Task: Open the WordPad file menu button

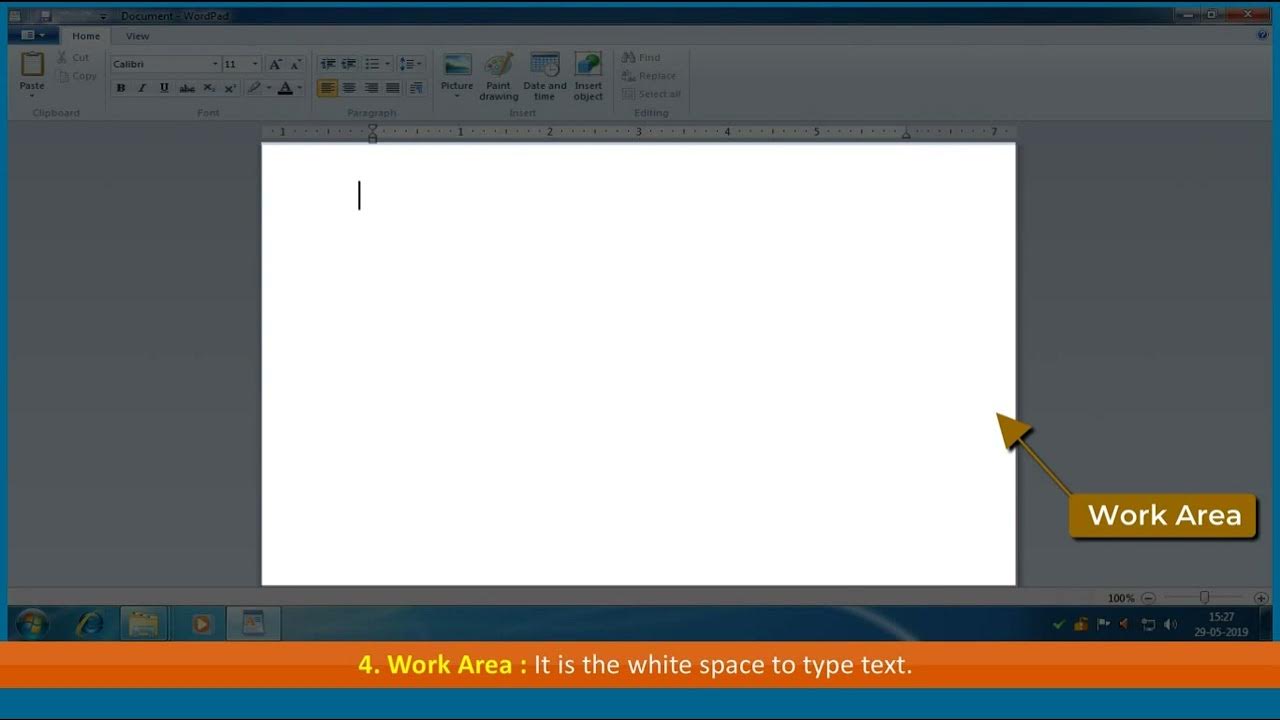Action: tap(33, 36)
